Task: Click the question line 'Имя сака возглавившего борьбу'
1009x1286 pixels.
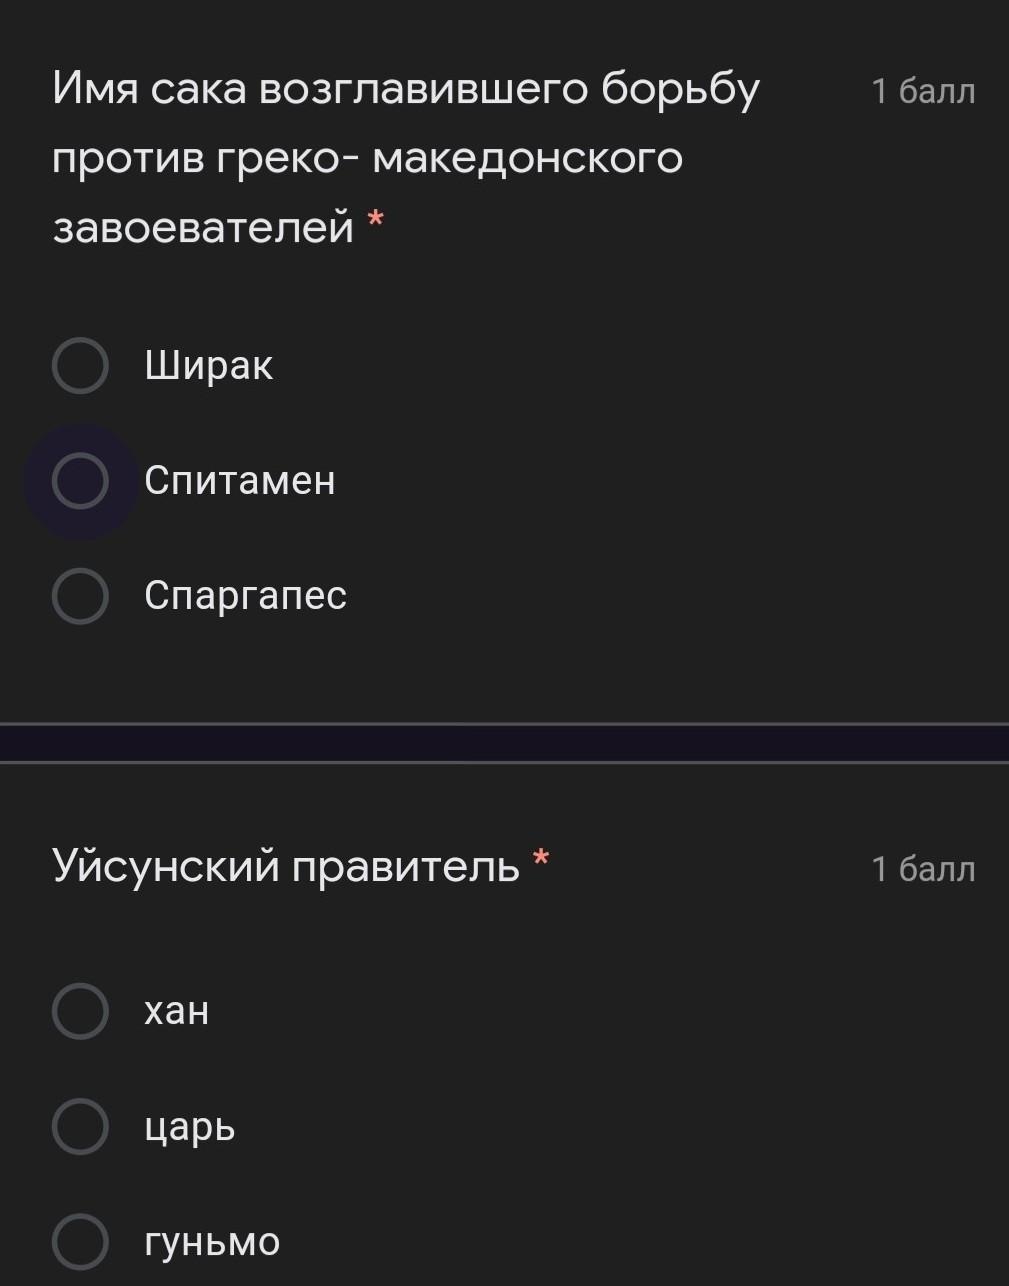Action: [x=406, y=90]
